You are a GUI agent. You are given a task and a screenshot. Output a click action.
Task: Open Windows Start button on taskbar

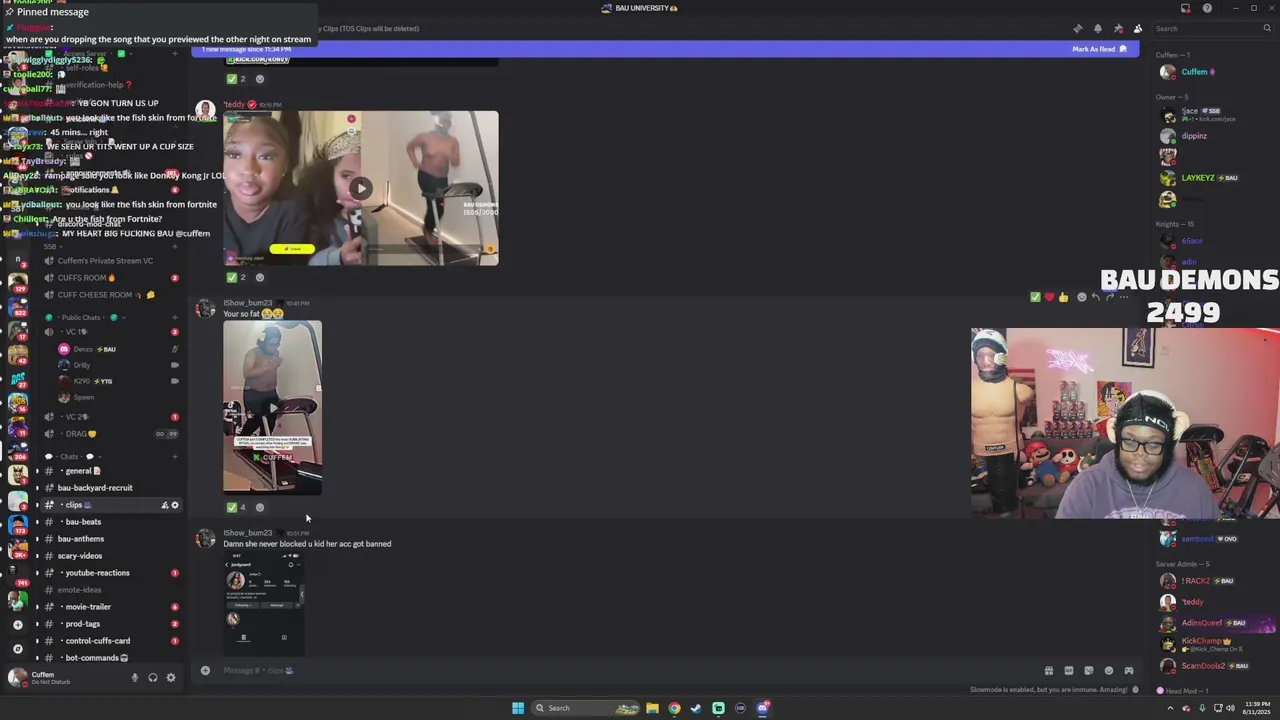click(x=518, y=708)
